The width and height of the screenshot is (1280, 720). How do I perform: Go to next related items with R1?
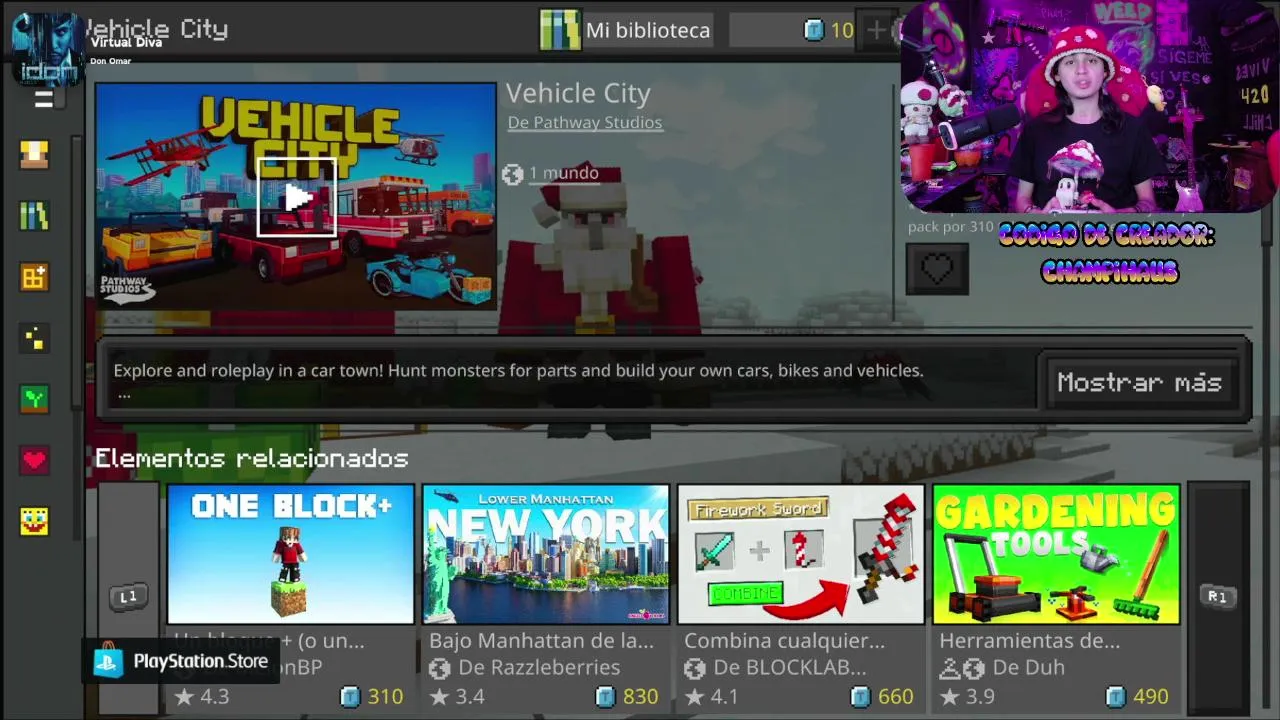point(1217,597)
